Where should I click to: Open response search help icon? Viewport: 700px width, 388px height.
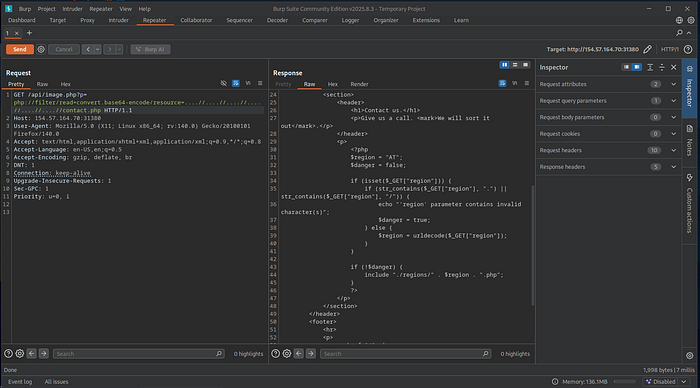click(275, 354)
